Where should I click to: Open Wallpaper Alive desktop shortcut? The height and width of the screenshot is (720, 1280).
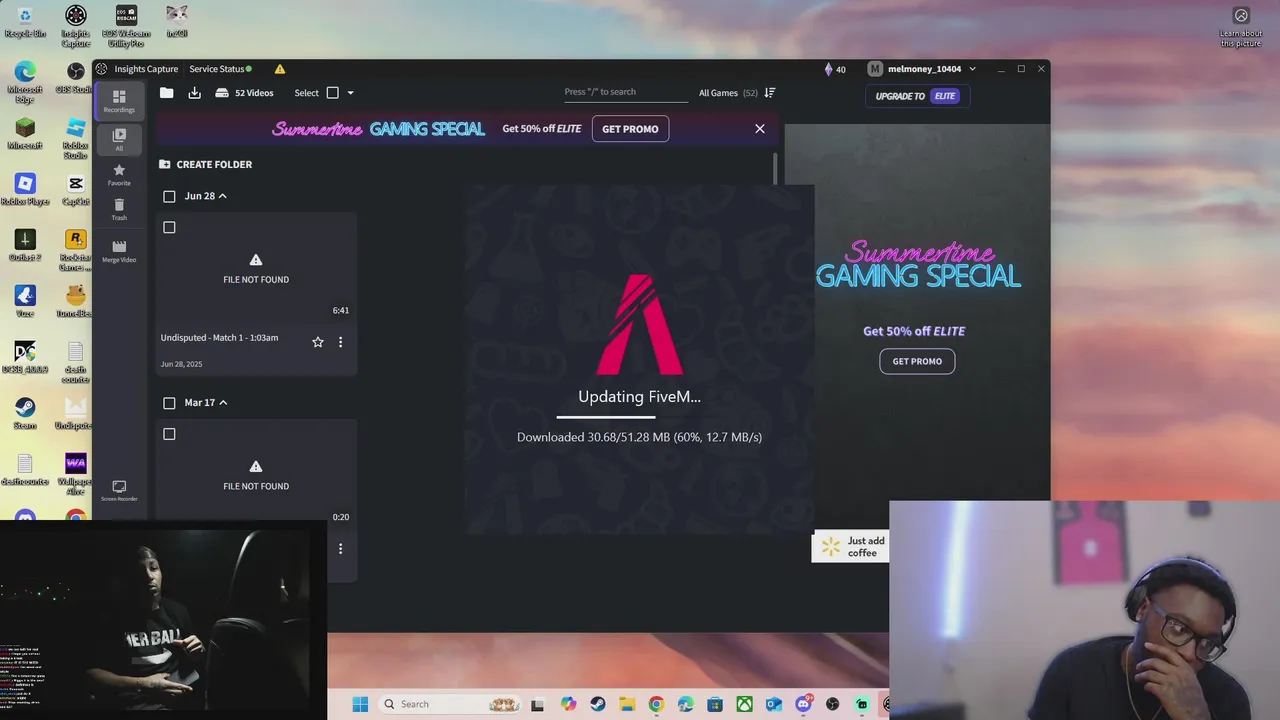click(x=76, y=474)
